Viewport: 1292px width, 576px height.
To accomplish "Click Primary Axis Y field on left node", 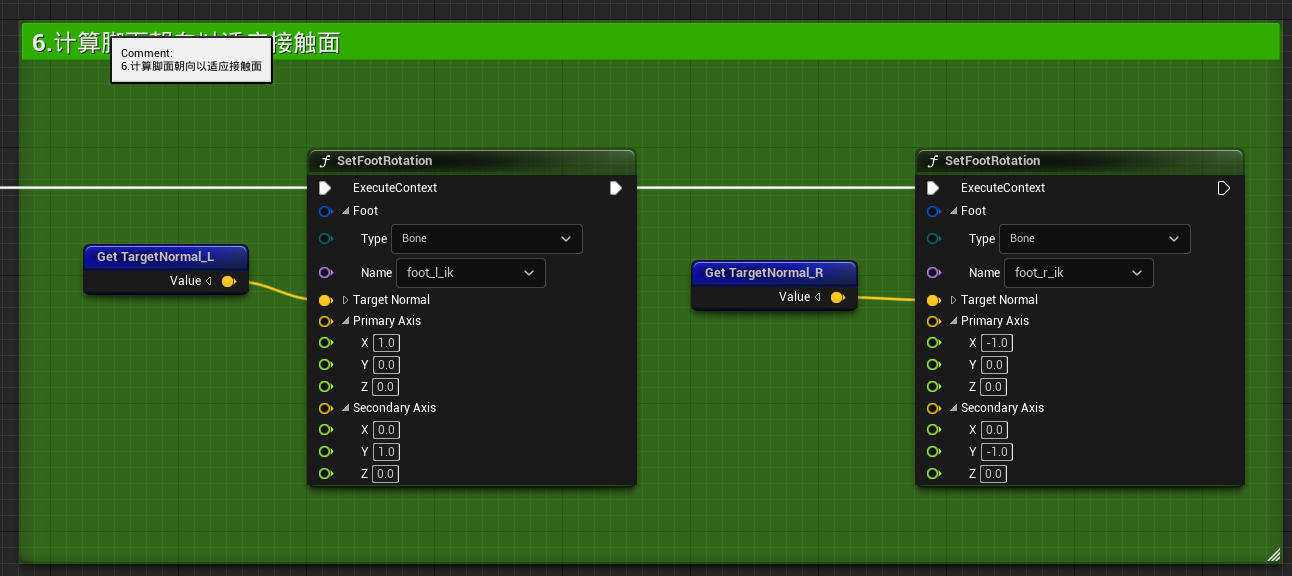I will [386, 365].
